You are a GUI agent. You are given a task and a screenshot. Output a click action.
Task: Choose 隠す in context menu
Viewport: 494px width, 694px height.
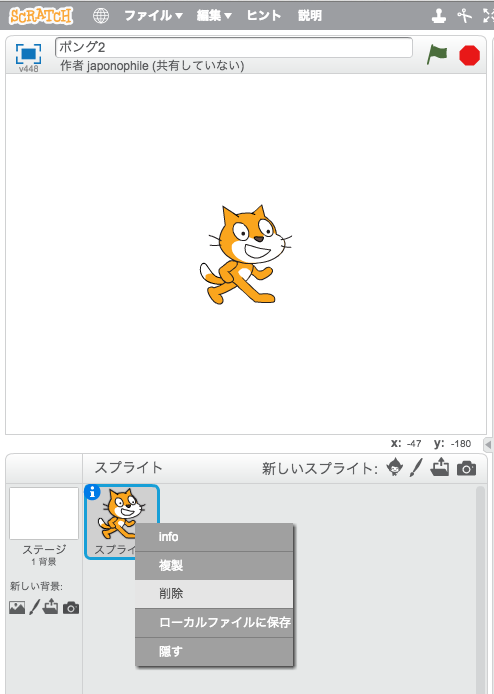214,652
